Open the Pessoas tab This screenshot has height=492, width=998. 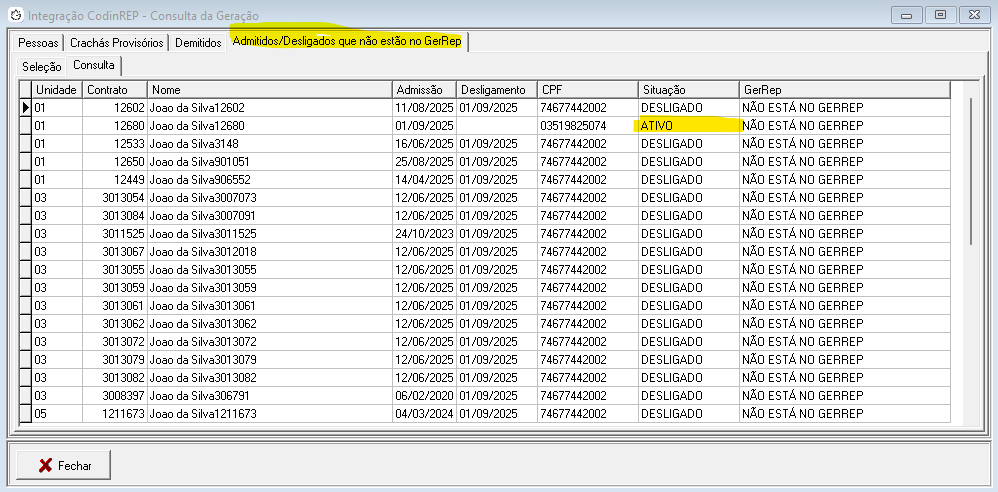coord(38,43)
